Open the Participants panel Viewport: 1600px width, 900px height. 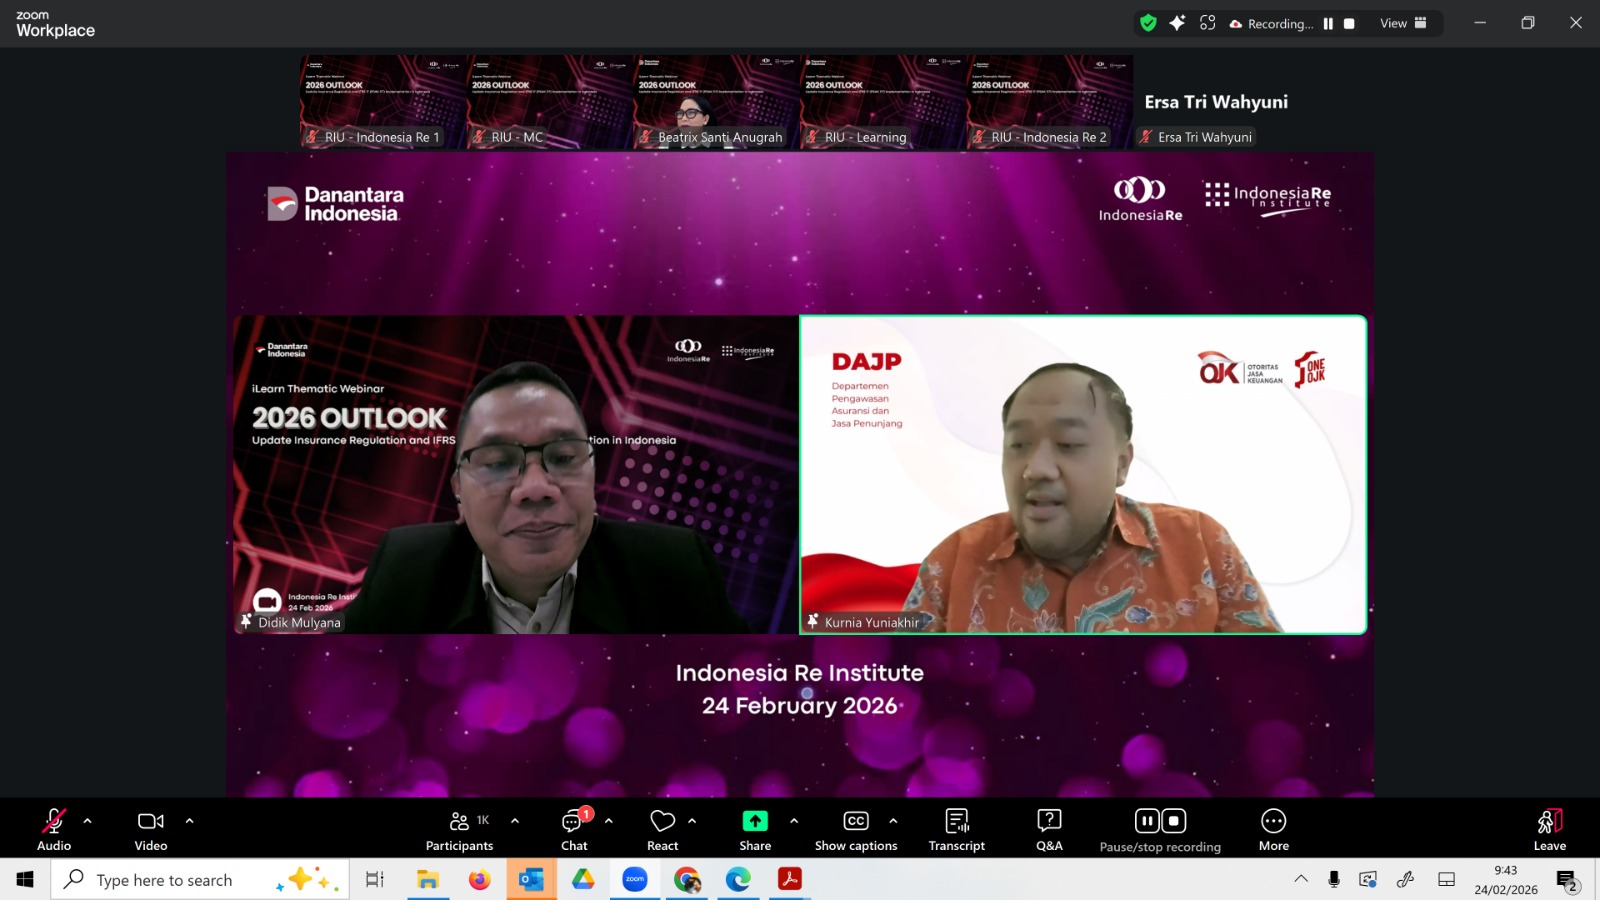point(460,830)
